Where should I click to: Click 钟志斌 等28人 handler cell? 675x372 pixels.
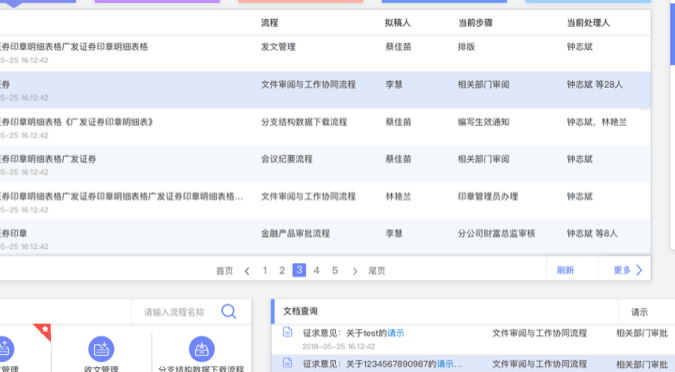(x=594, y=84)
